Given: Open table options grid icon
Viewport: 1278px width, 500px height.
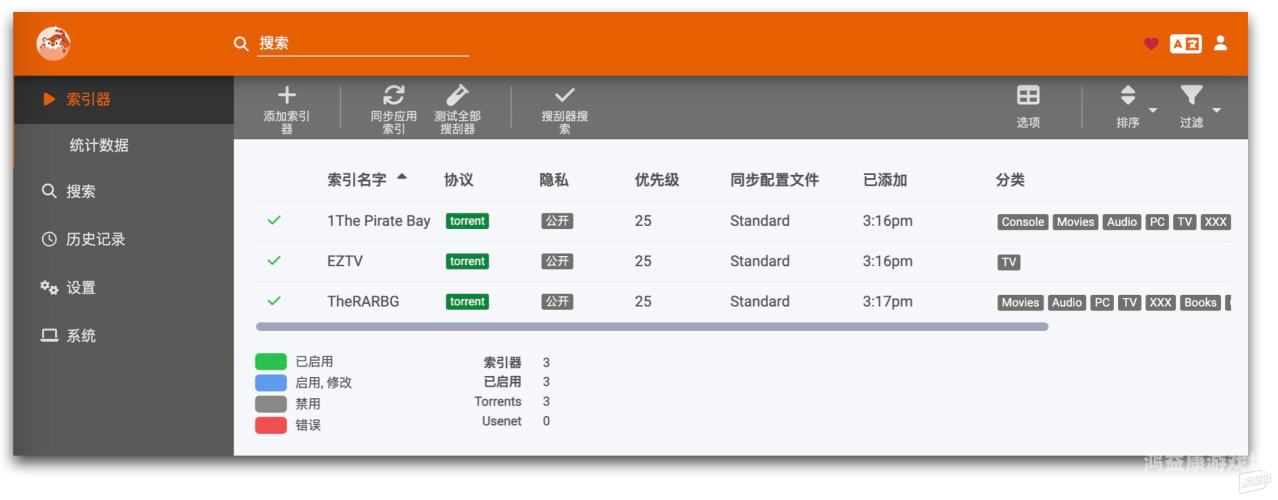Looking at the screenshot, I should coord(1028,96).
